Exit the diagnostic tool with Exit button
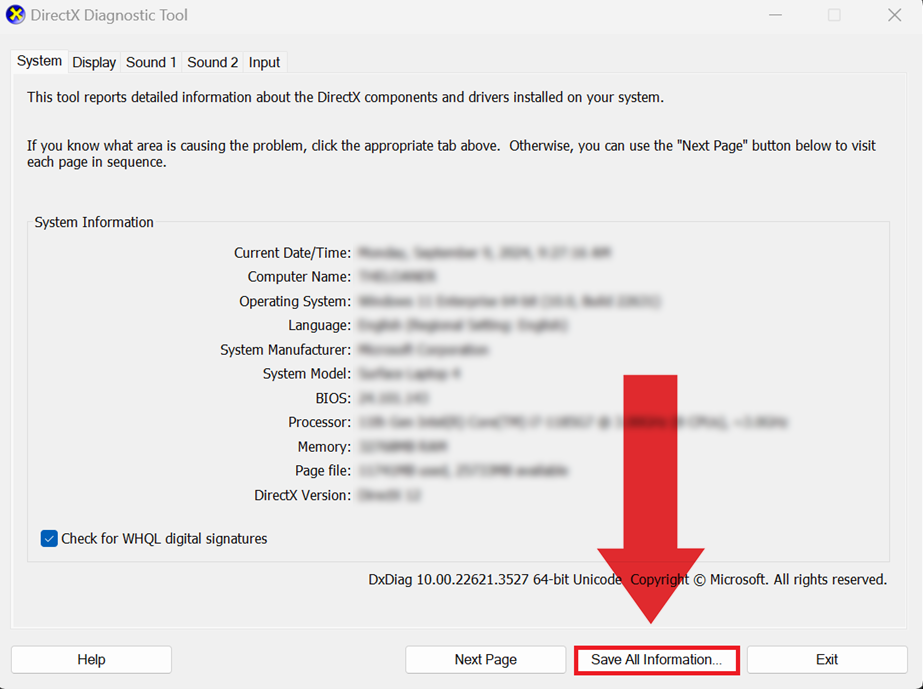This screenshot has height=689, width=923. (827, 660)
